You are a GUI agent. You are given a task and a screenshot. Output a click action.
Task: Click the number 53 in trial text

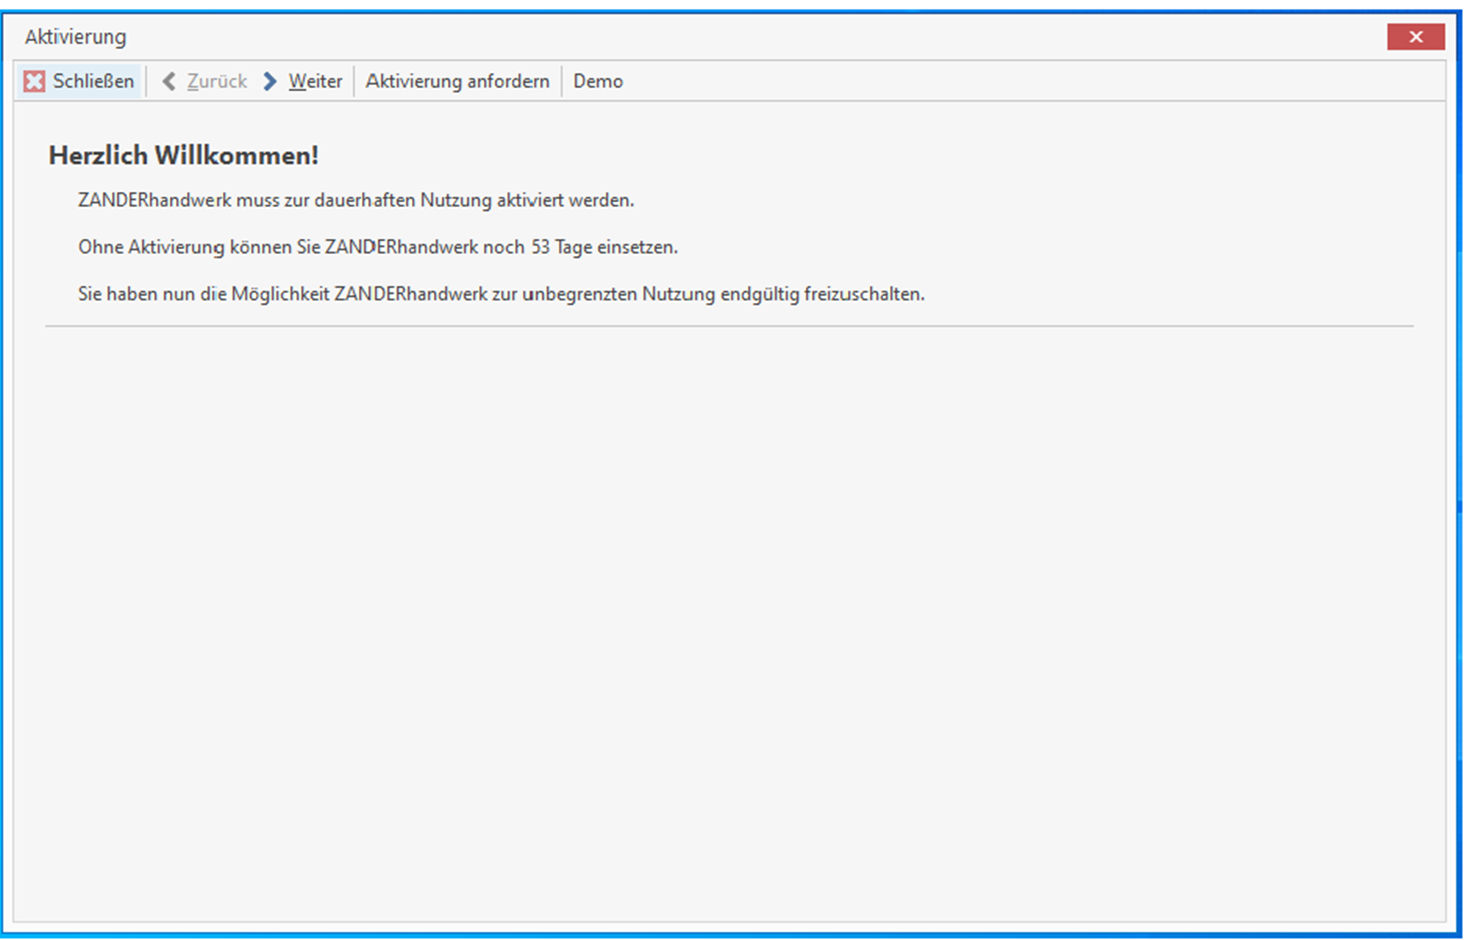[x=540, y=247]
